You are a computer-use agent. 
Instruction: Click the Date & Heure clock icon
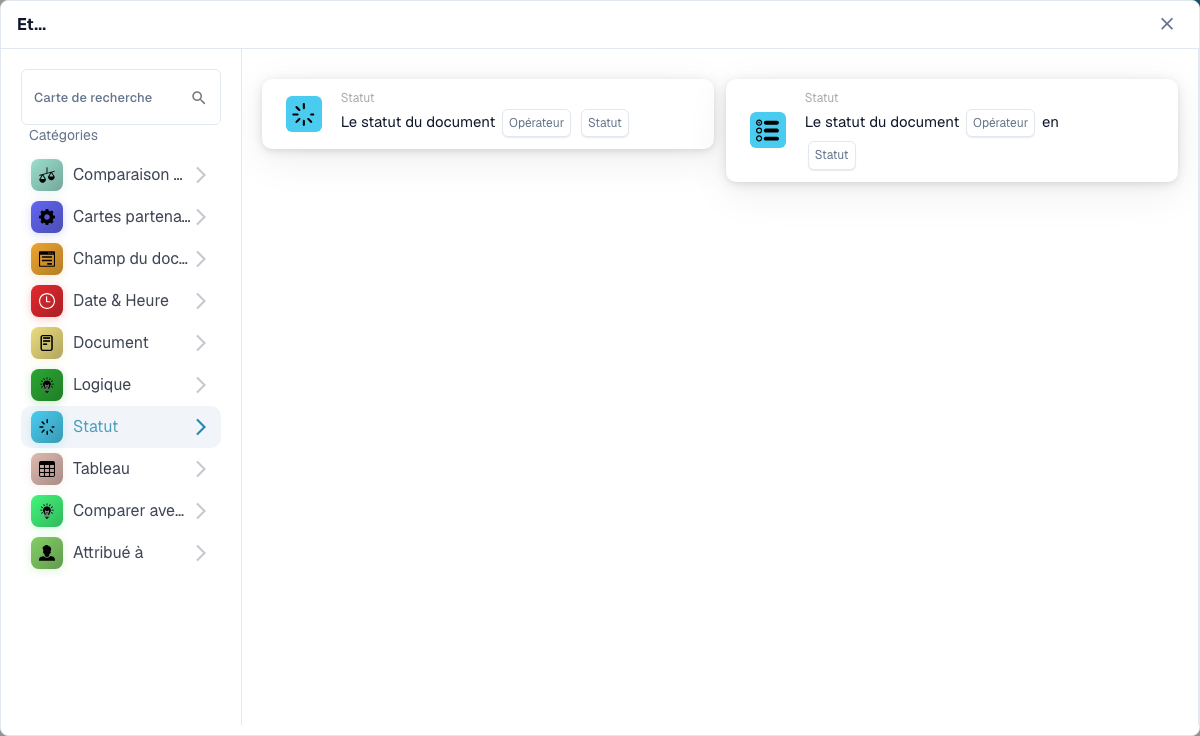click(x=47, y=301)
